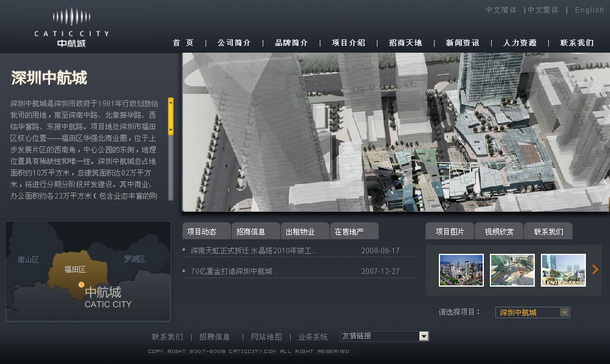The image size is (610, 364).
Task: Open 招商天地 menu item
Action: (x=405, y=43)
